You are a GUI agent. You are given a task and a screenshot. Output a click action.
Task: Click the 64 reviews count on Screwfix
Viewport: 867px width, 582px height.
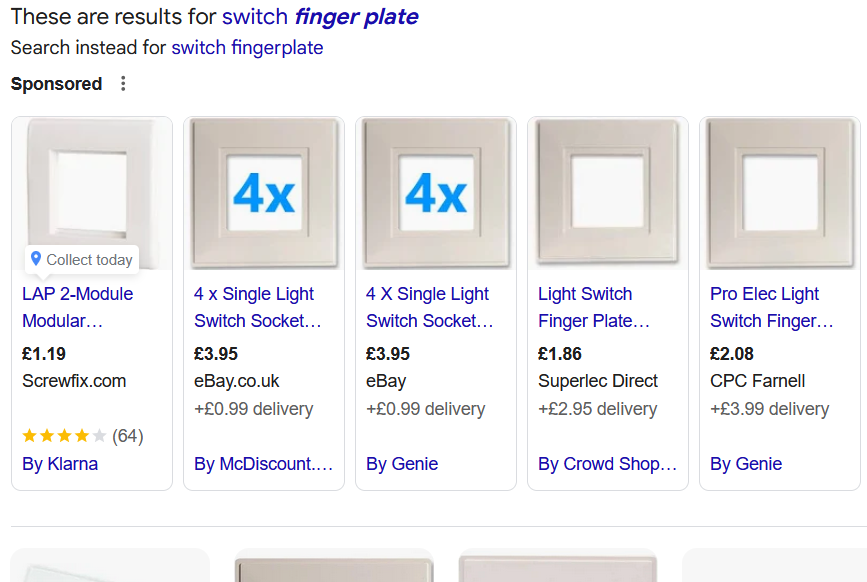click(128, 436)
